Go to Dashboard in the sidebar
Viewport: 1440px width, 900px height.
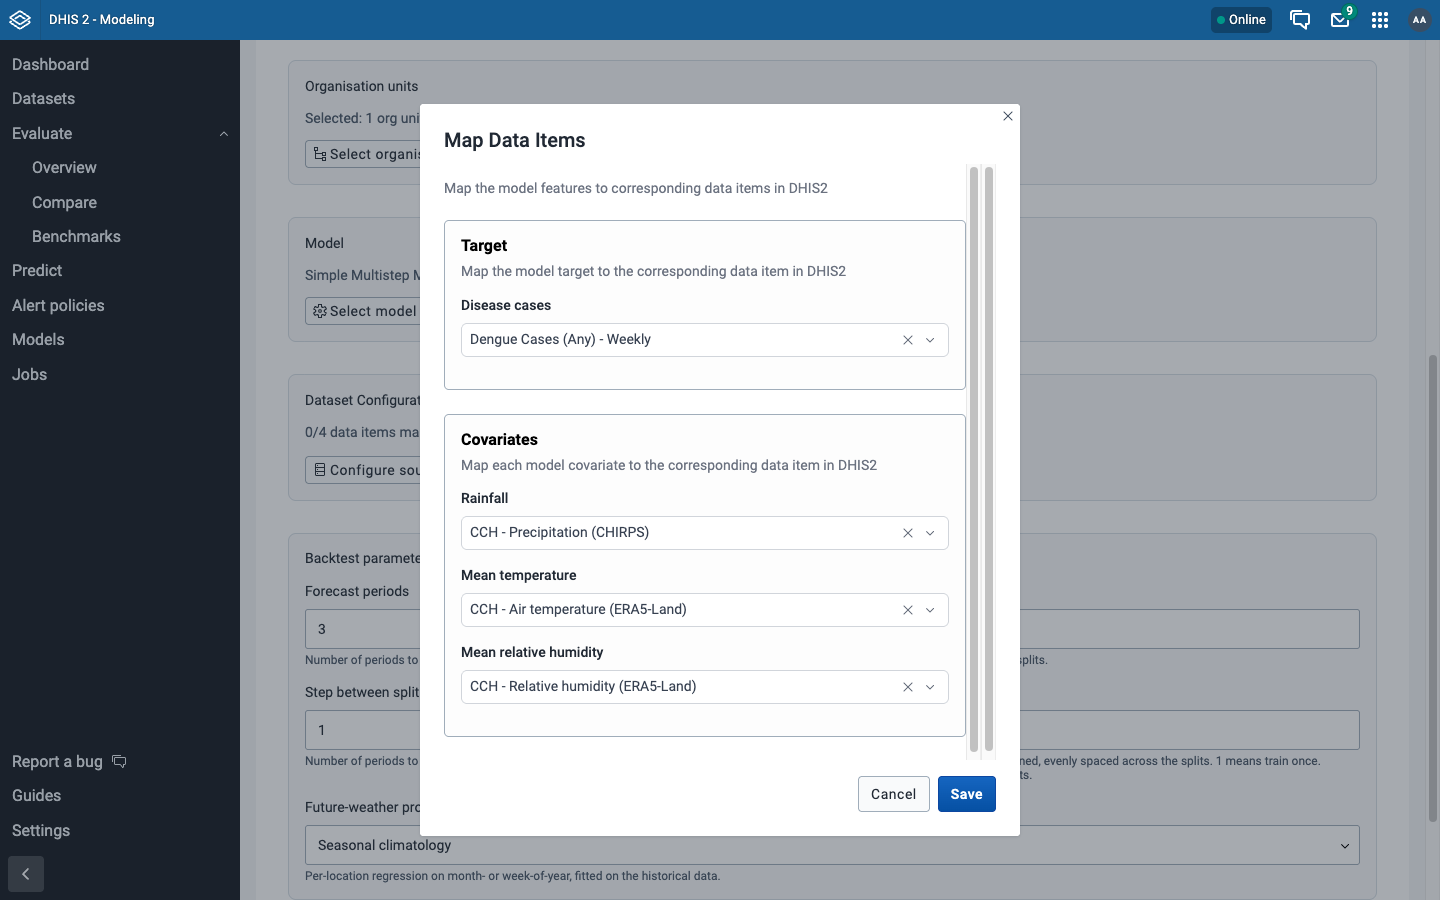point(50,65)
